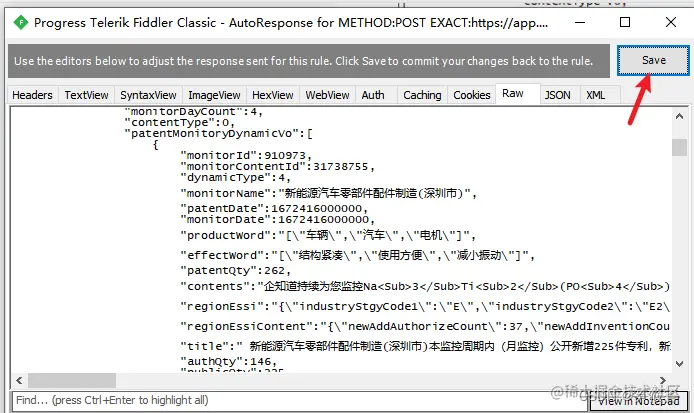Click the "contents" line
694x413 pixels.
pyautogui.click(x=425, y=286)
